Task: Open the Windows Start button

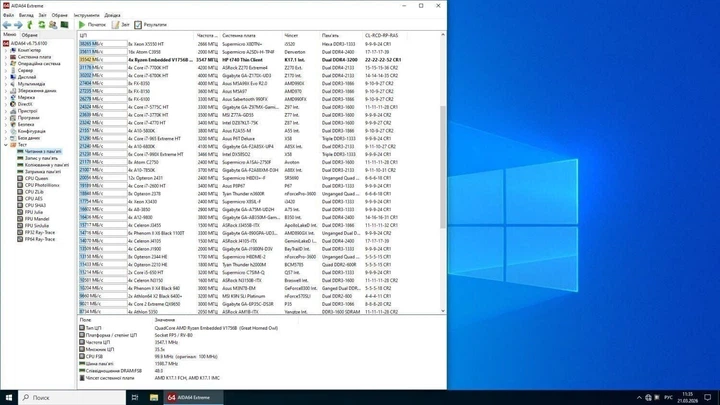Action: (x=9, y=398)
